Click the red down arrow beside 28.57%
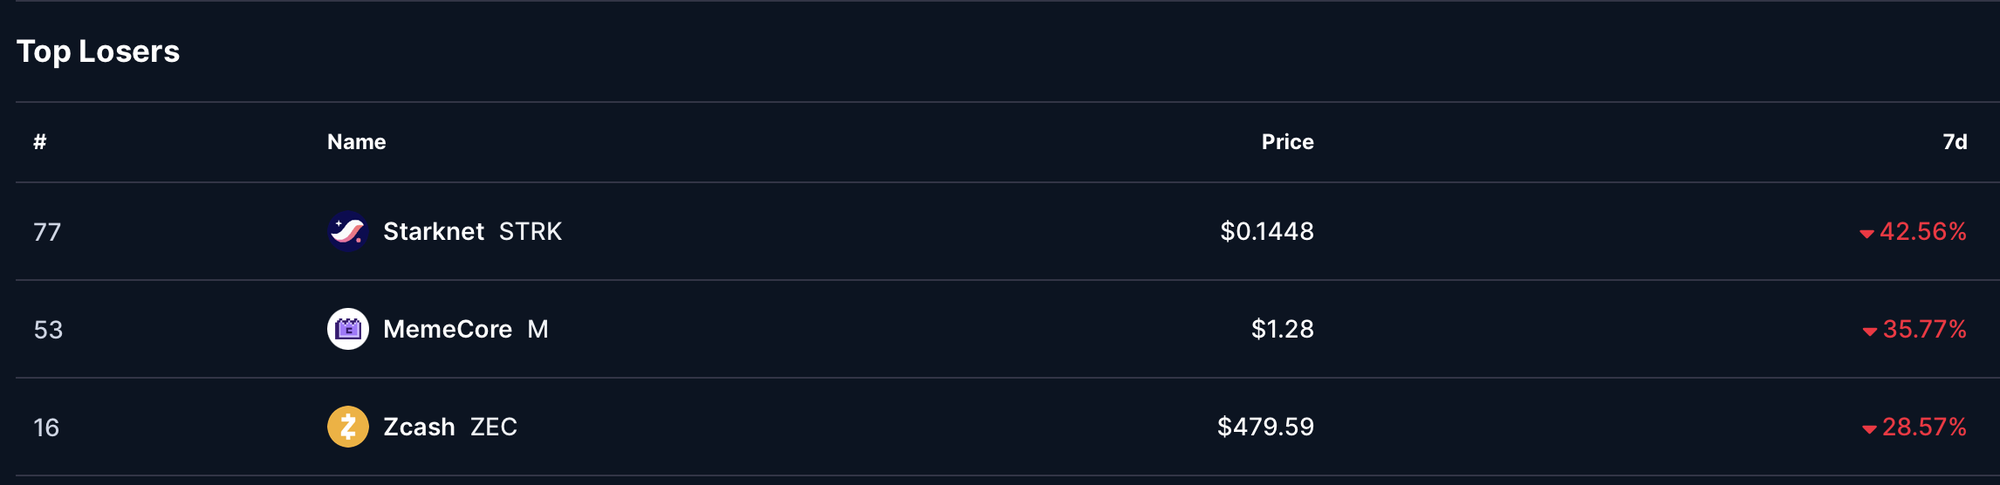Image resolution: width=2000 pixels, height=485 pixels. (1869, 430)
